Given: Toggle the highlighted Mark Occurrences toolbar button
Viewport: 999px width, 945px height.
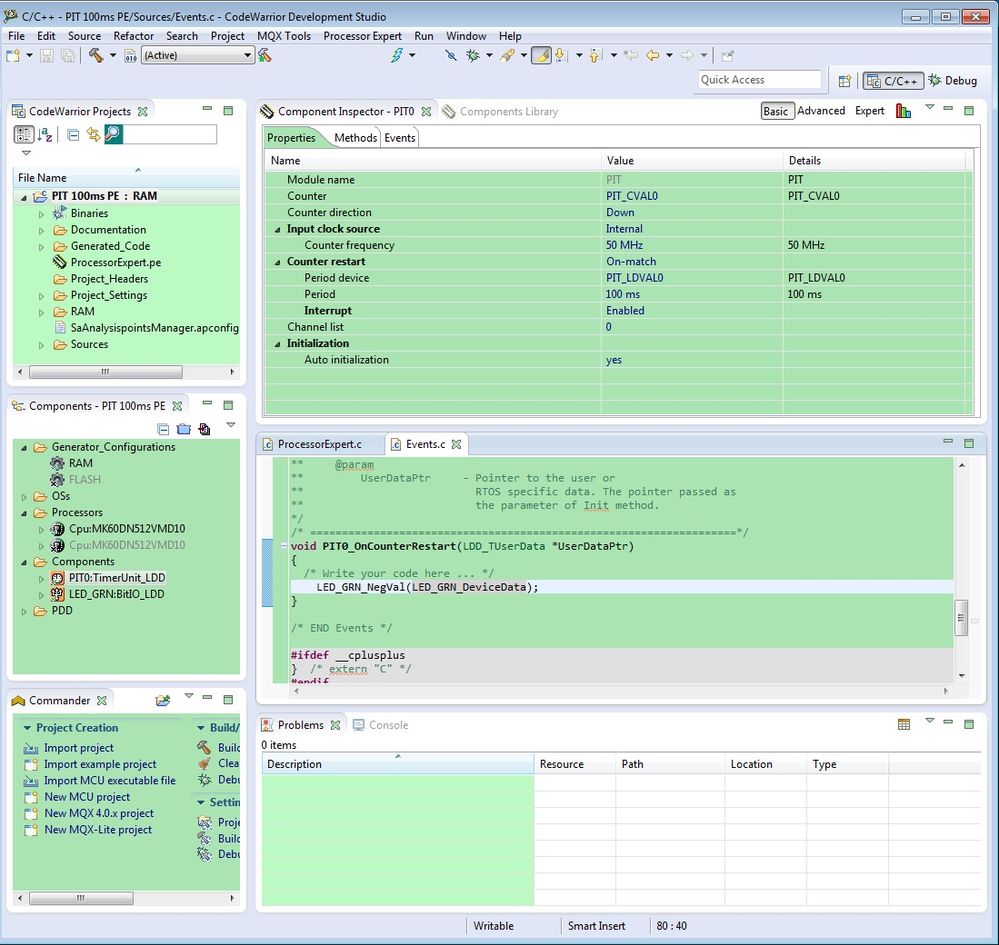Looking at the screenshot, I should click(541, 55).
